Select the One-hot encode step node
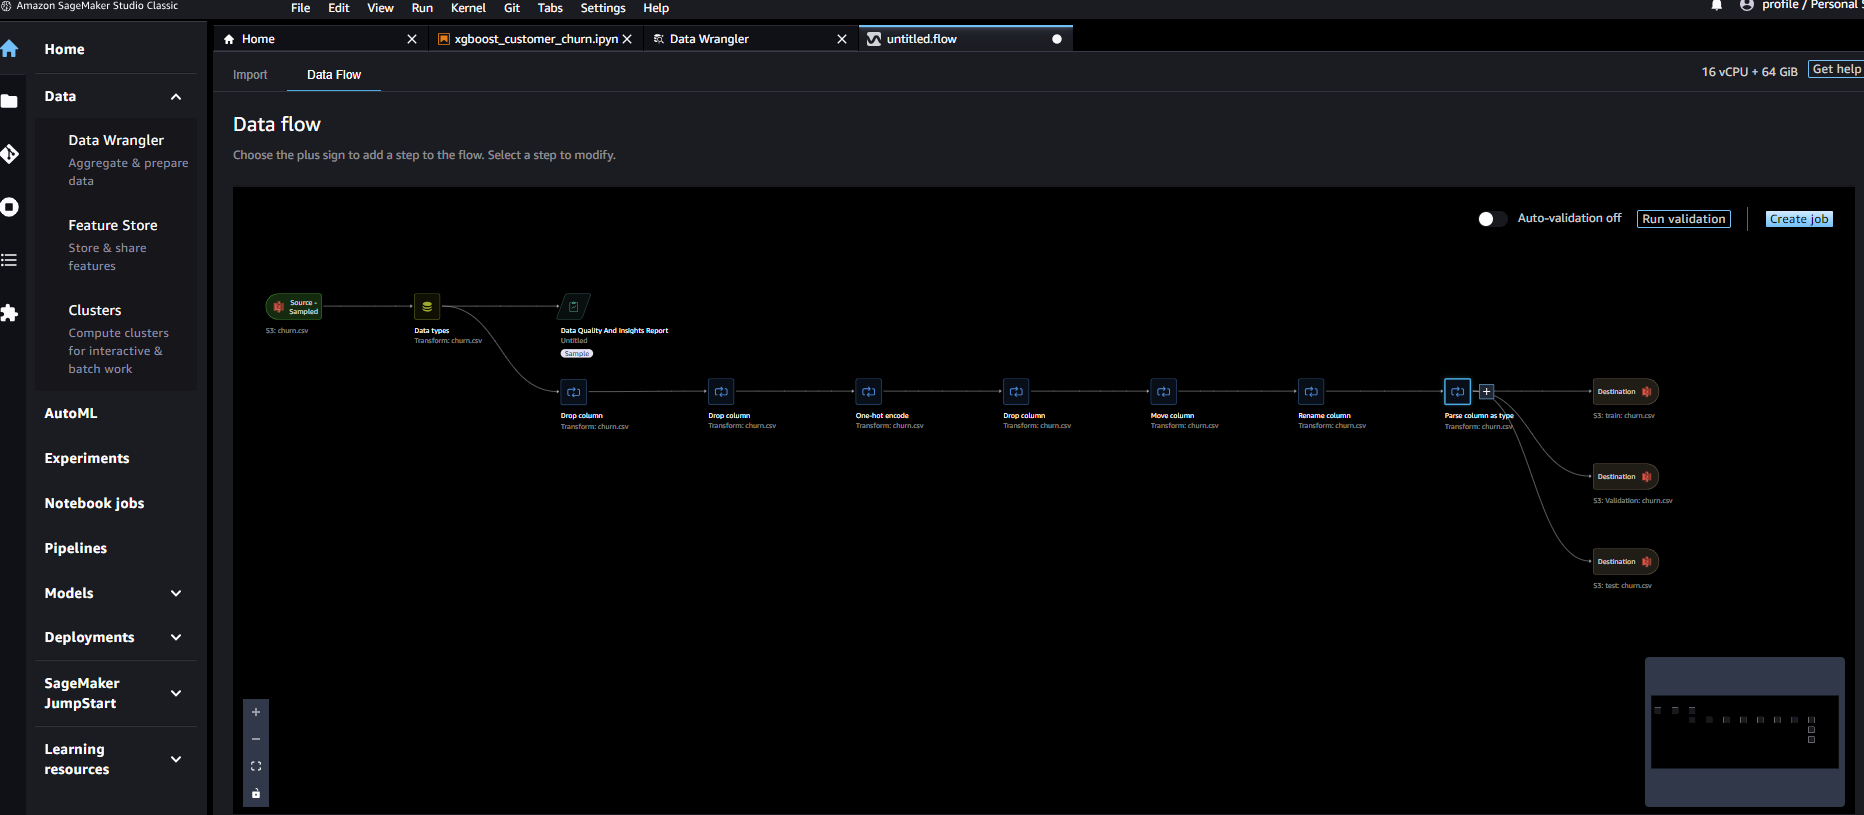This screenshot has height=815, width=1864. click(868, 392)
